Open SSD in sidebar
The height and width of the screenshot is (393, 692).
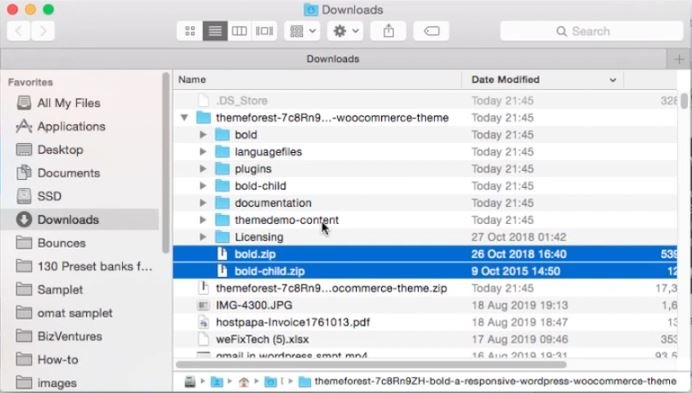point(49,196)
